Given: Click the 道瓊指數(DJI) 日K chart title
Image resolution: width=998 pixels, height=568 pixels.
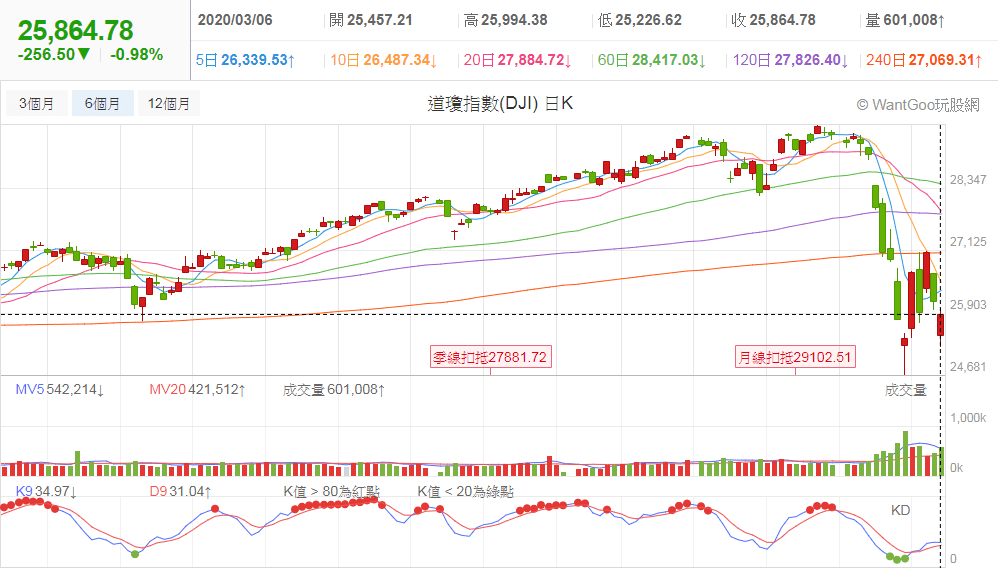Looking at the screenshot, I should (x=499, y=104).
